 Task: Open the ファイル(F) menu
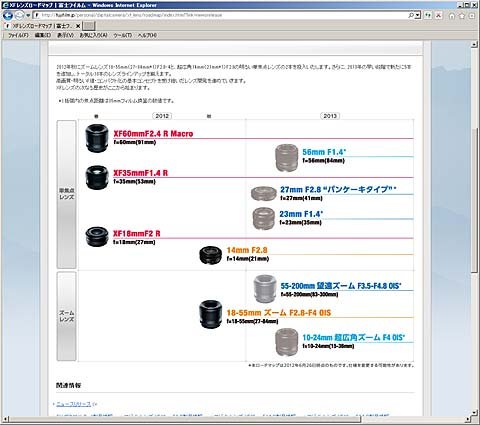(x=18, y=35)
